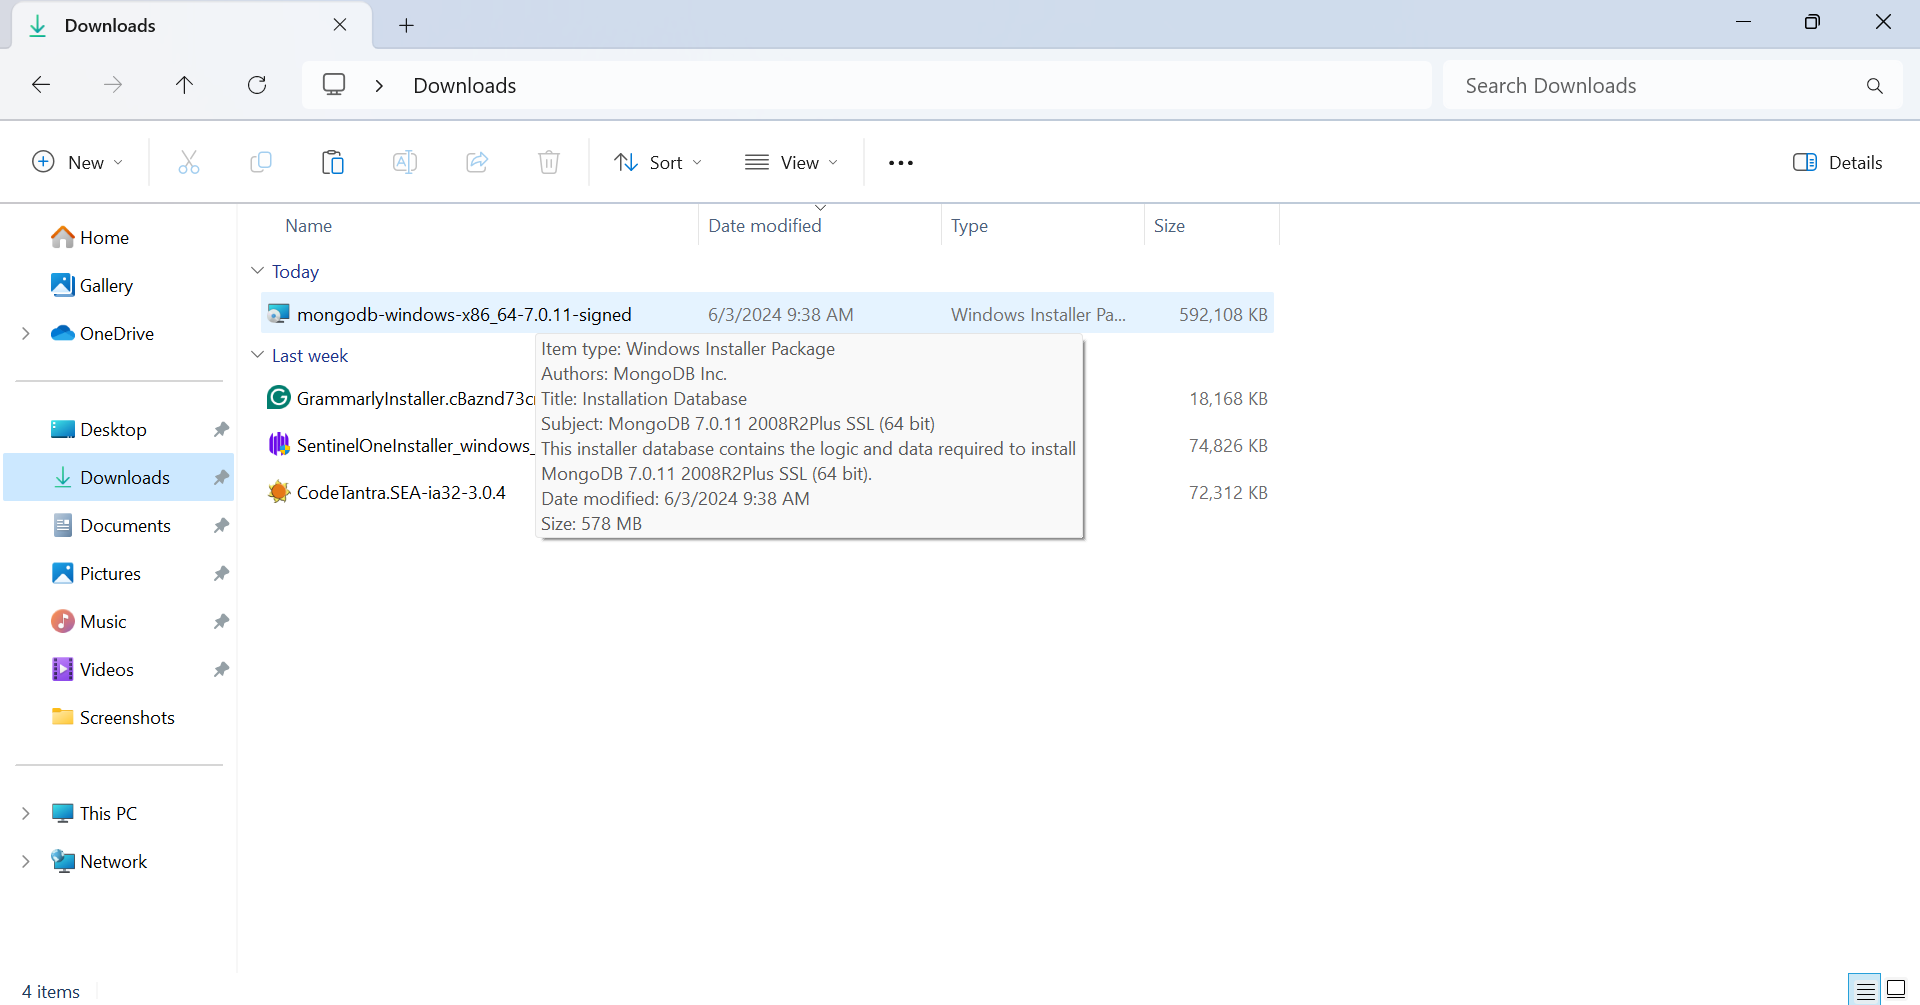The width and height of the screenshot is (1920, 1005).
Task: Open the New item menu
Action: 76,161
